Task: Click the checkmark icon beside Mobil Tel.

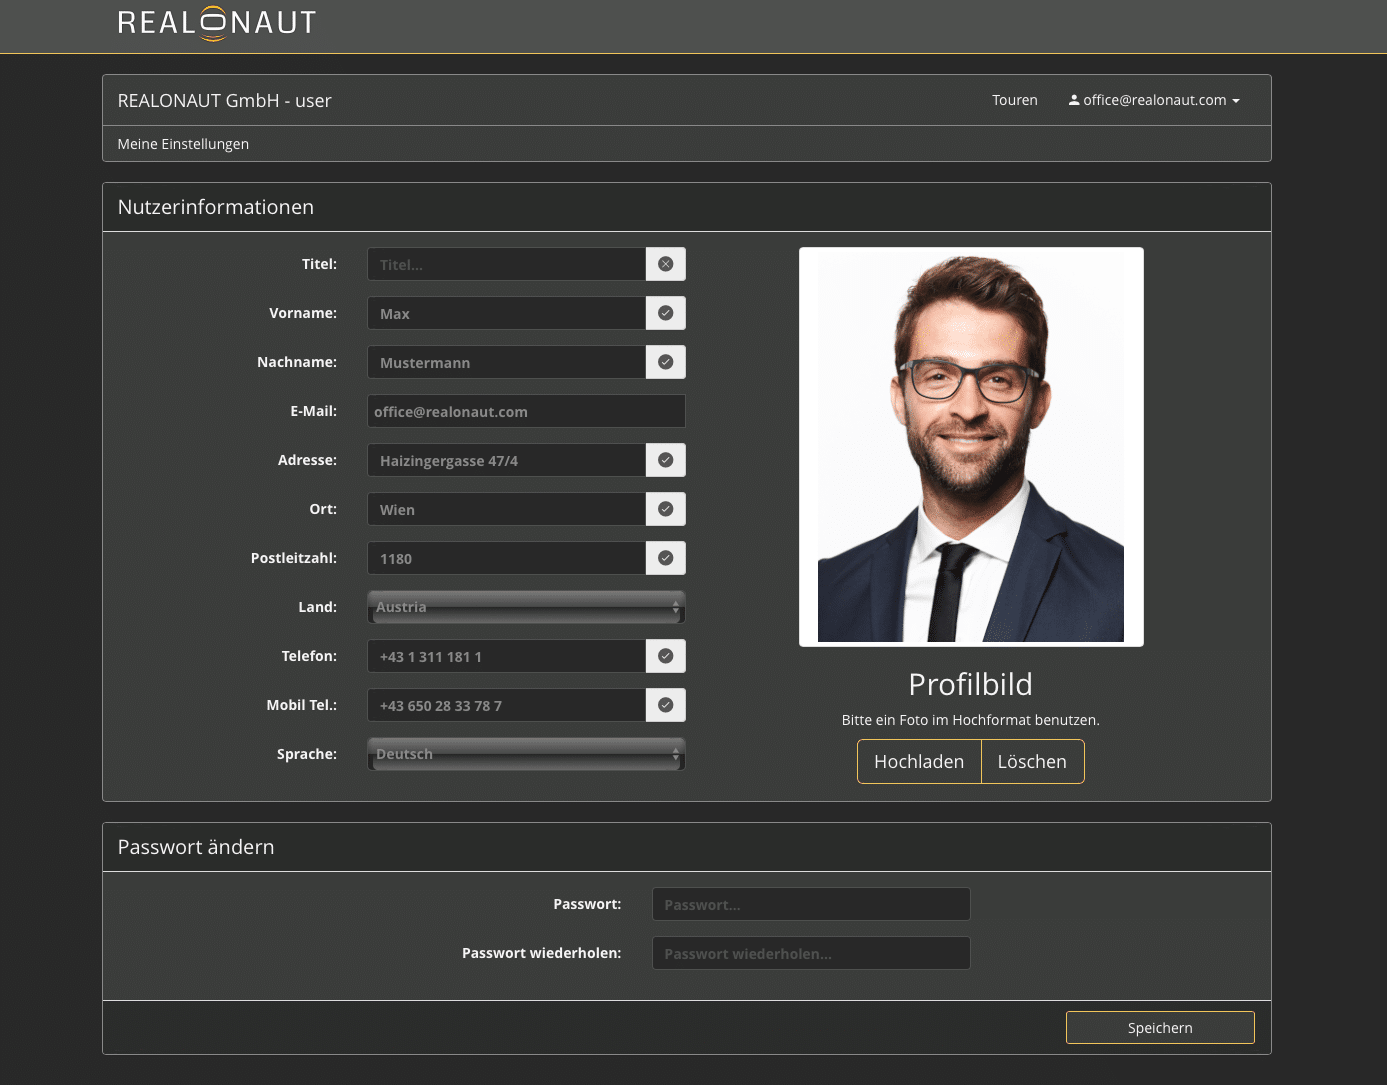Action: coord(666,705)
